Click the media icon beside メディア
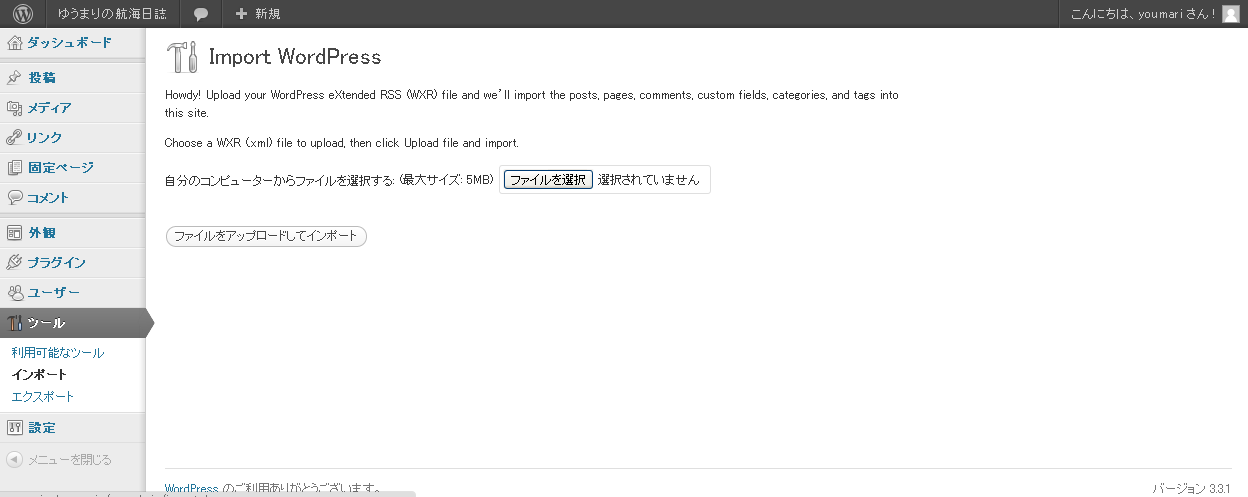The height and width of the screenshot is (497, 1248). point(14,107)
